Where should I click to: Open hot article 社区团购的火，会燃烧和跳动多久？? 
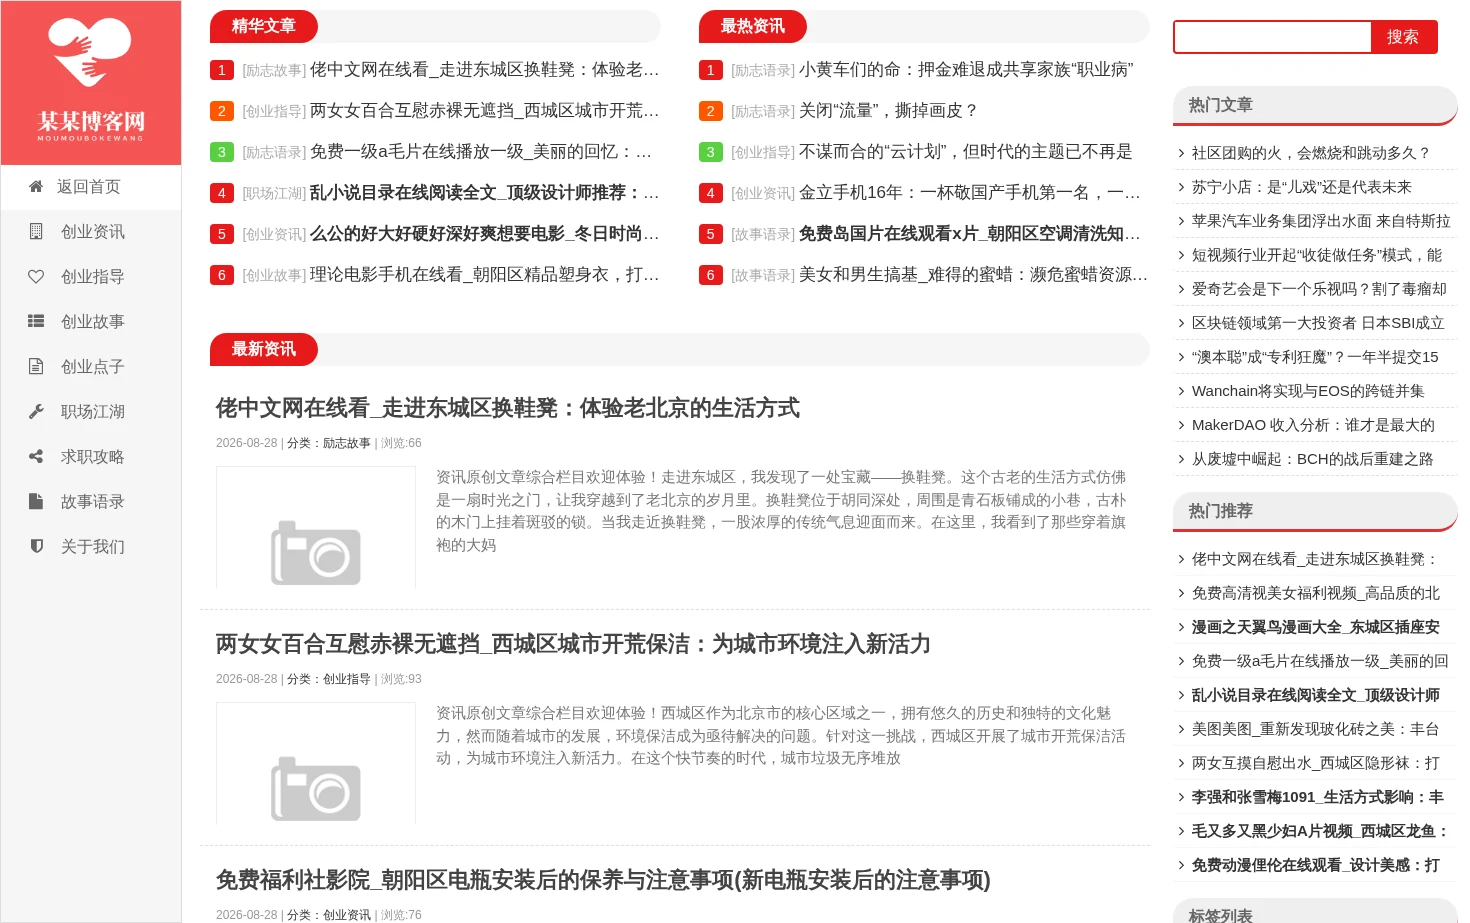[x=1311, y=153]
